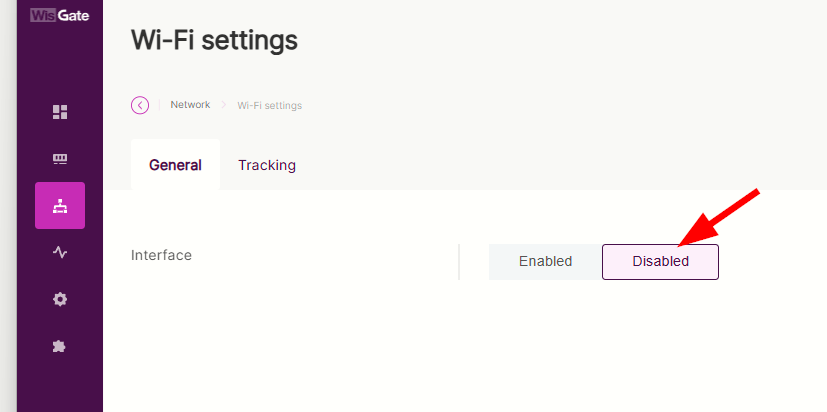This screenshot has width=827, height=412.
Task: Open the LoRa gateway sidebar icon
Action: [60, 159]
